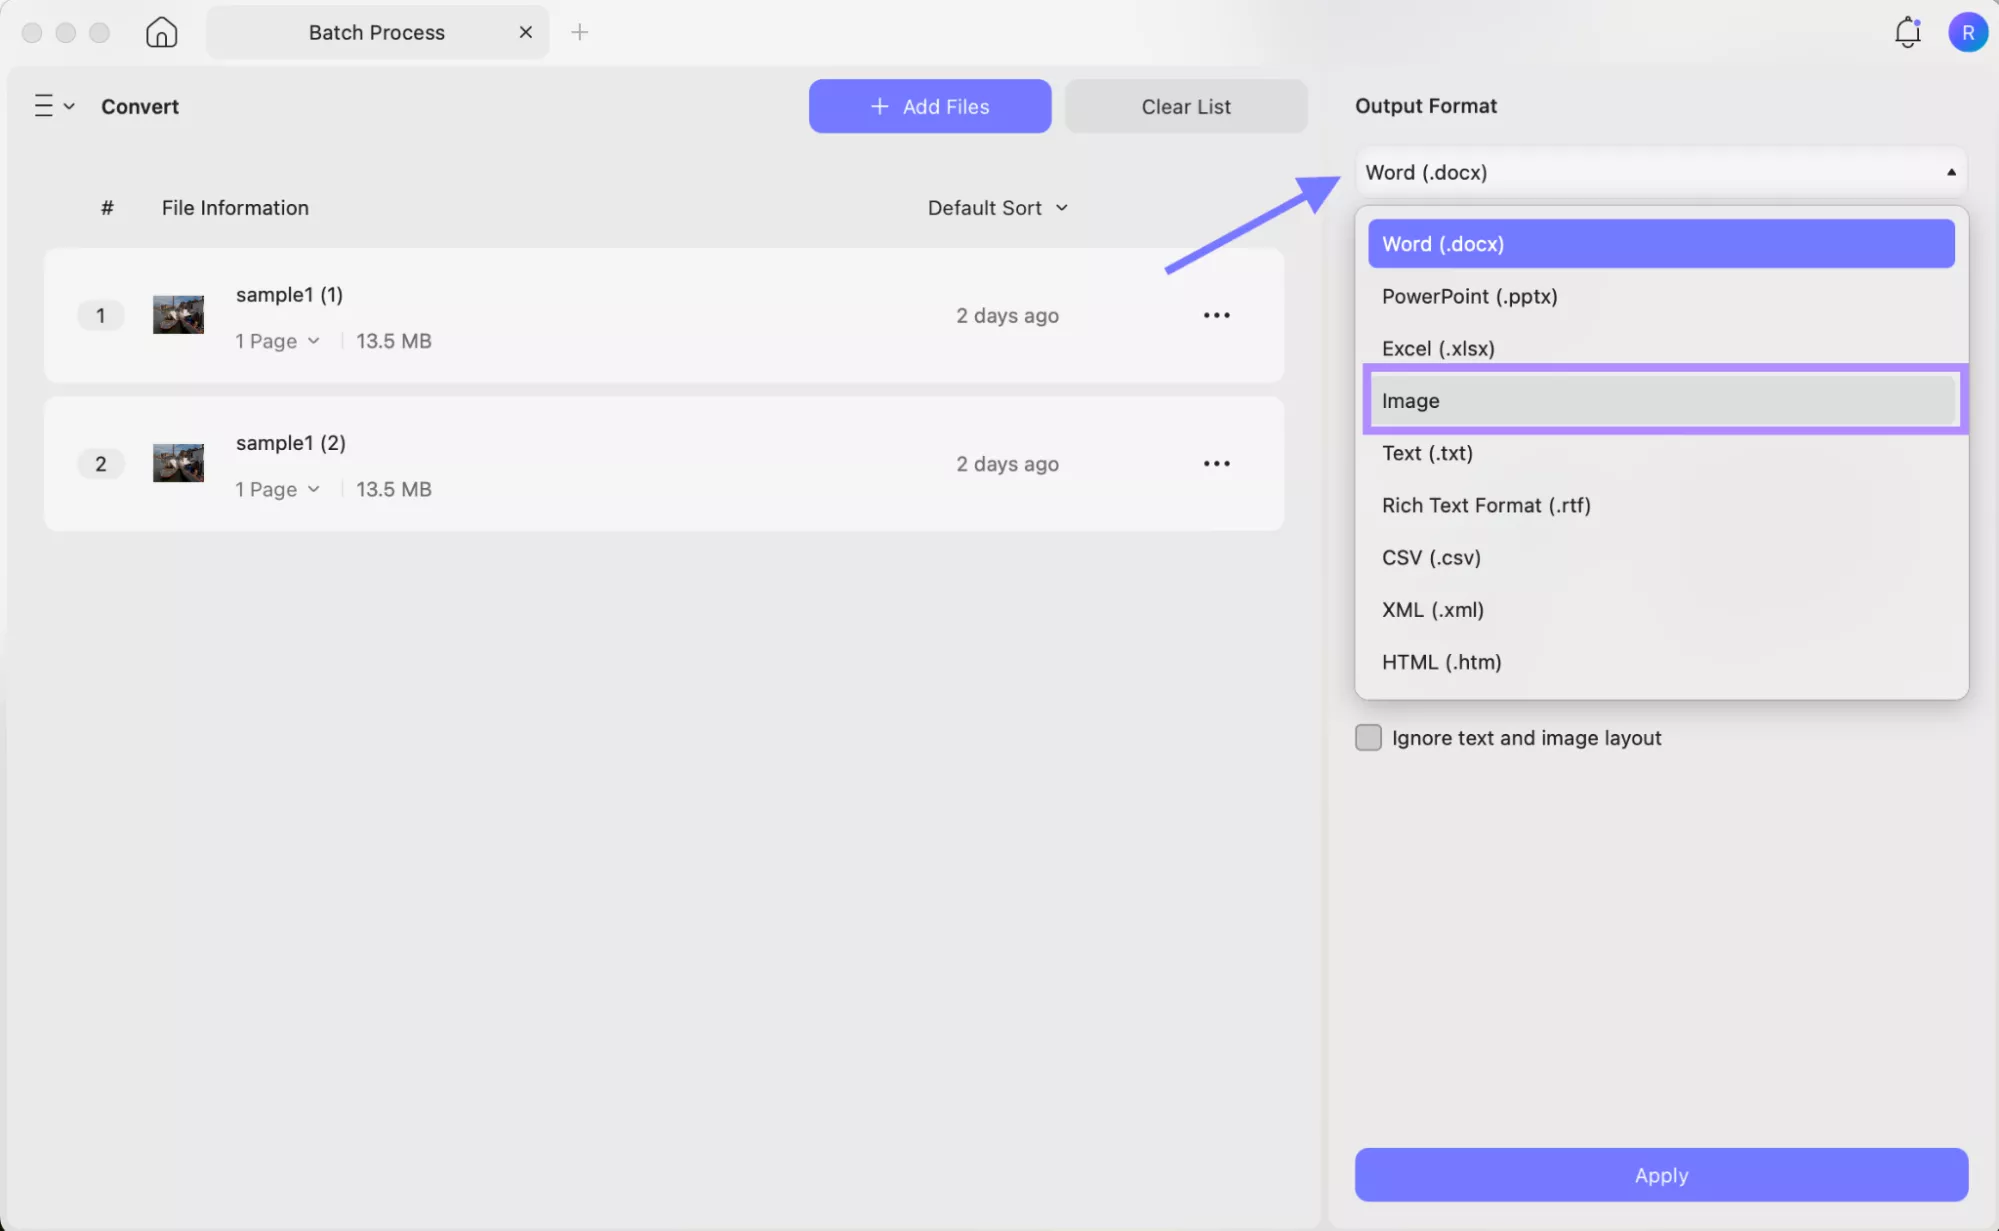This screenshot has width=1999, height=1231.
Task: Switch to the Batch Process tab
Action: point(377,31)
